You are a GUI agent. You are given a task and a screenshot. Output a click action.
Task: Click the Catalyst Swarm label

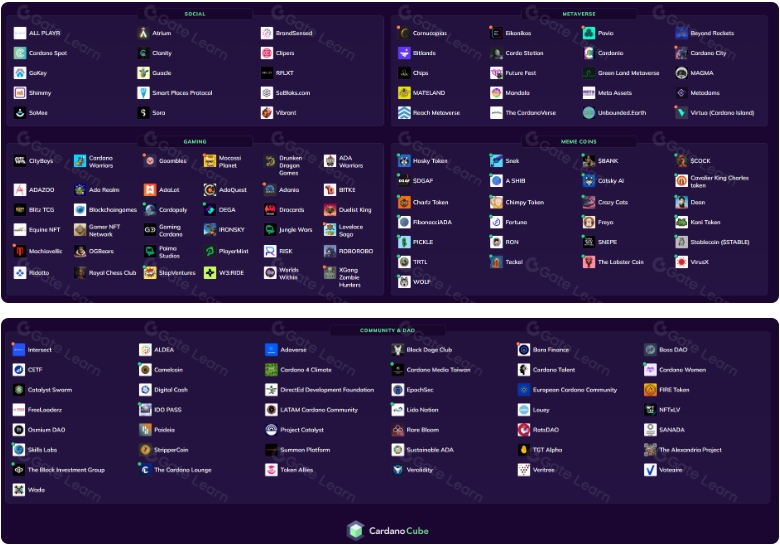(50, 390)
